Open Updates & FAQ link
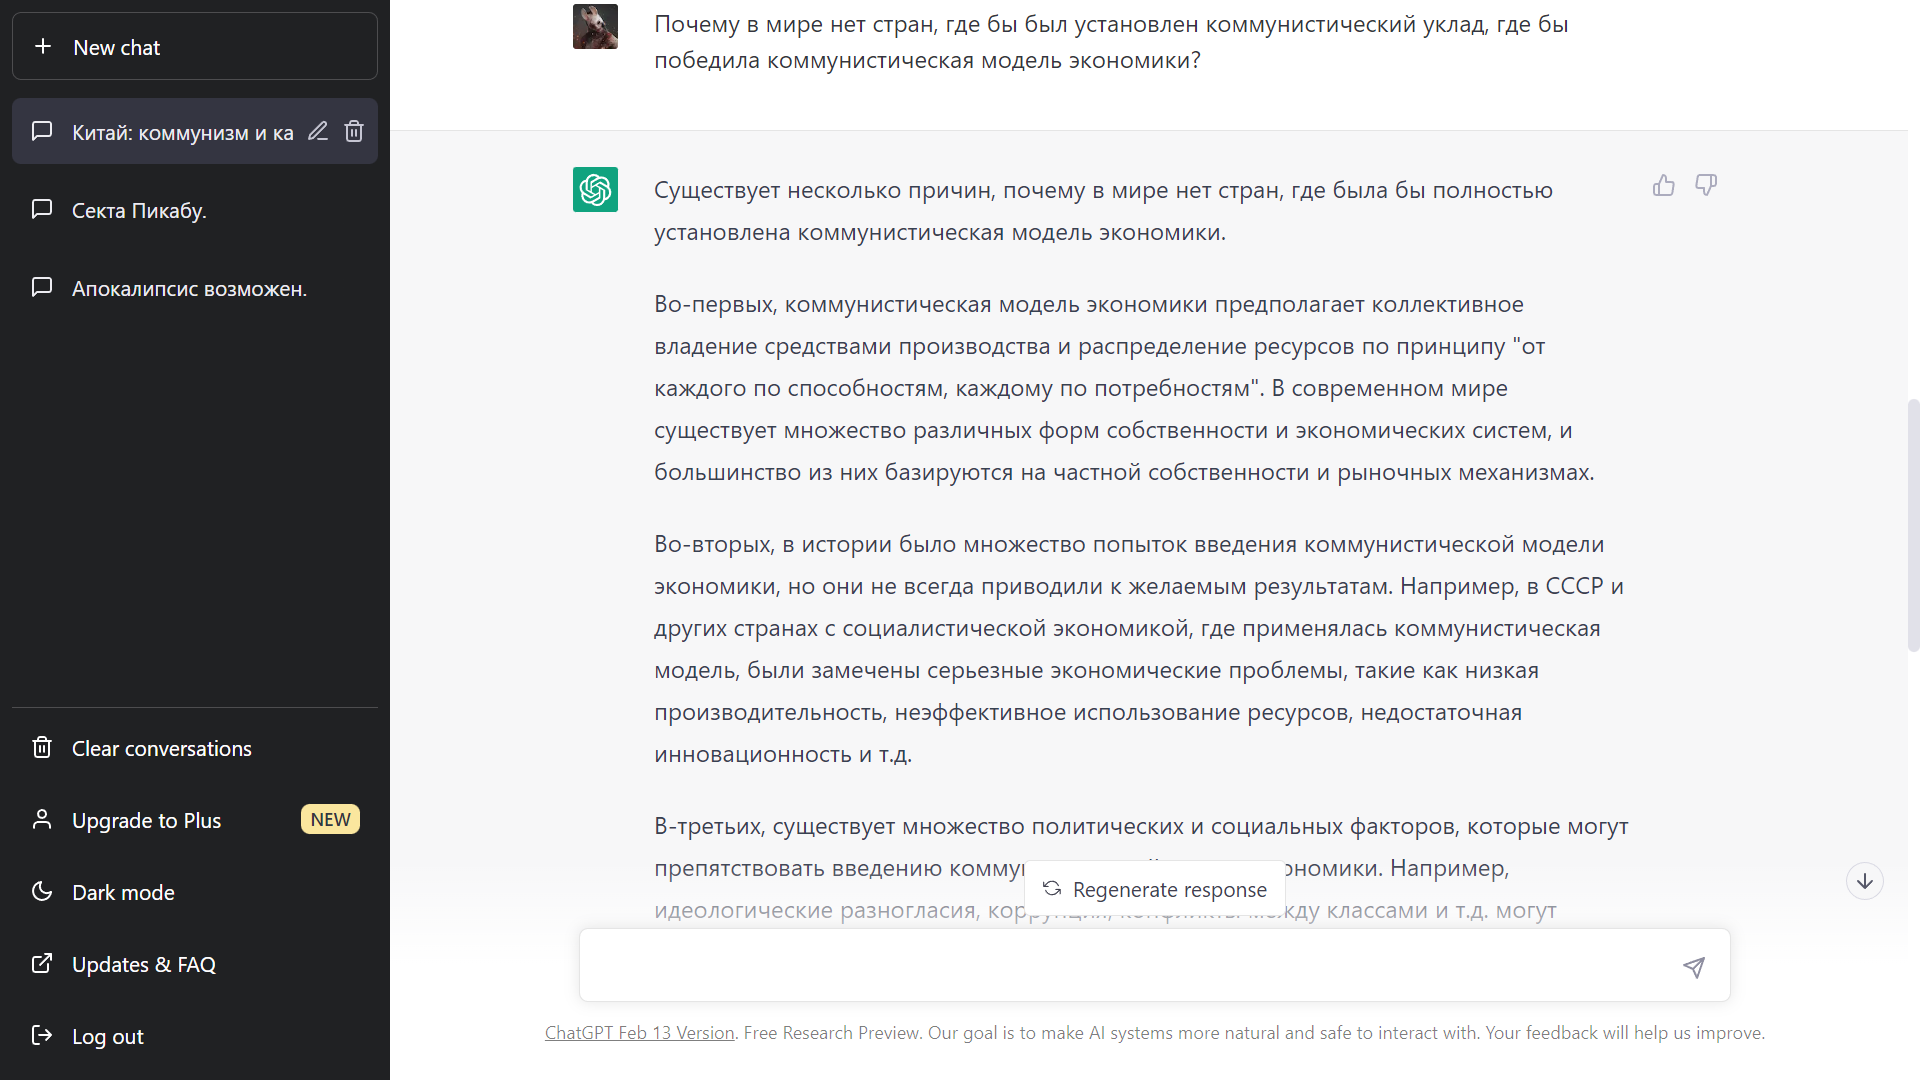This screenshot has height=1080, width=1920. pyautogui.click(x=144, y=964)
